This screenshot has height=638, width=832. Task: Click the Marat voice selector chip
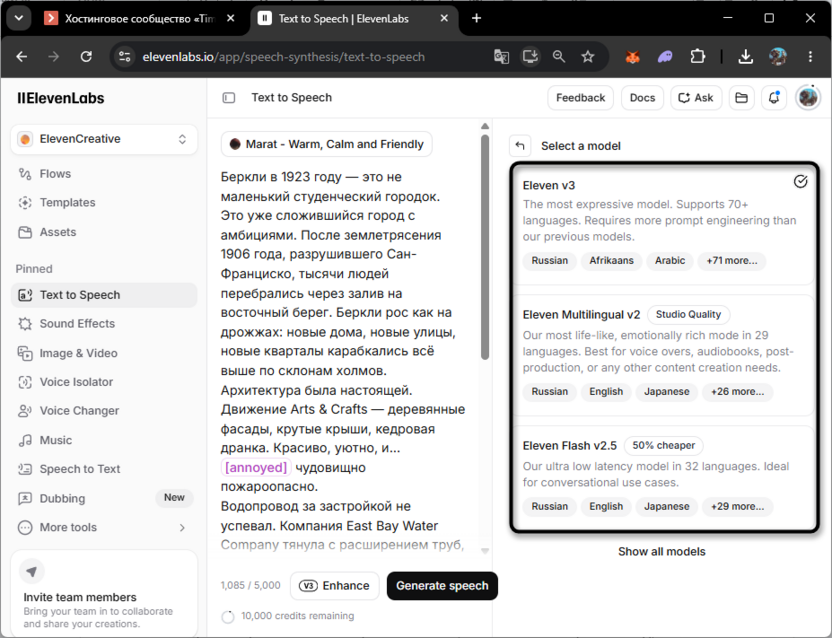326,144
